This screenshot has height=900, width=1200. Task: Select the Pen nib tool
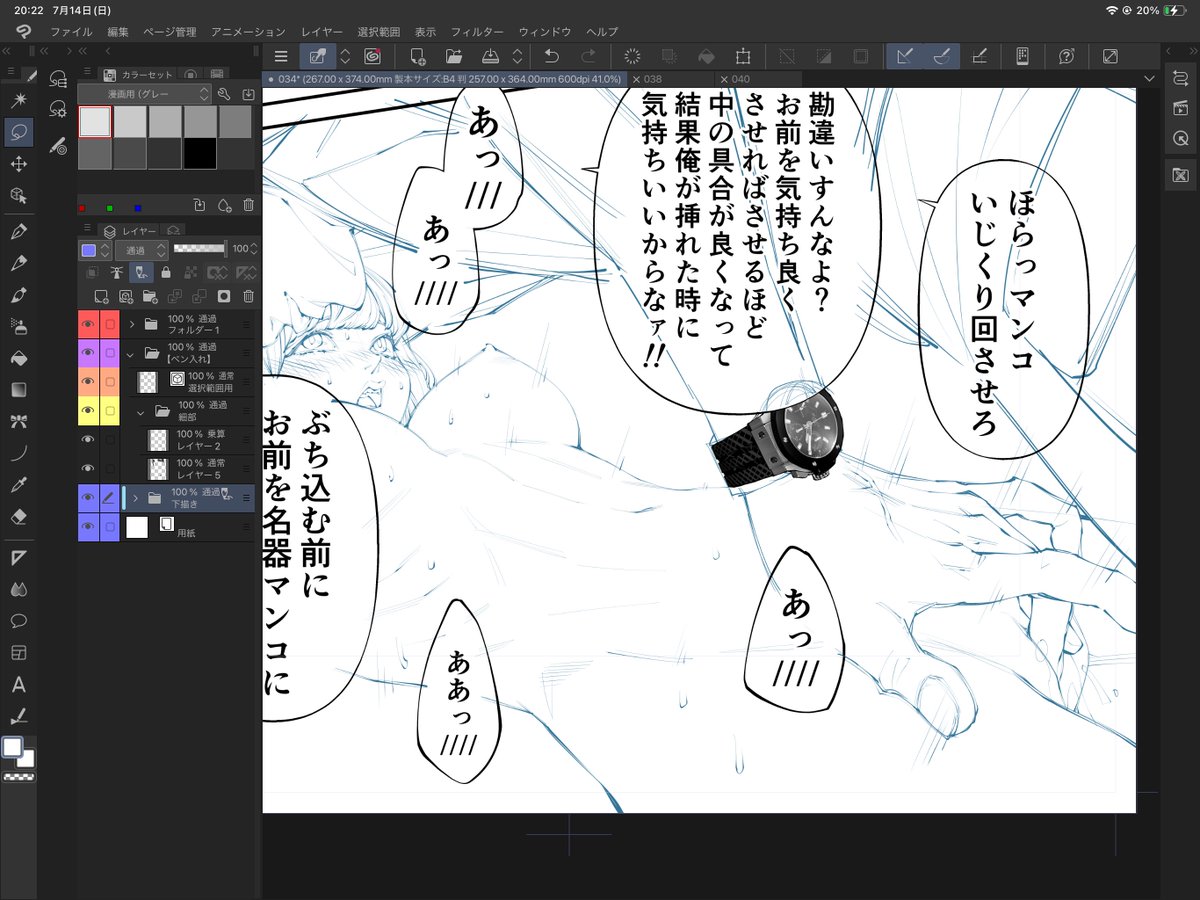point(18,232)
